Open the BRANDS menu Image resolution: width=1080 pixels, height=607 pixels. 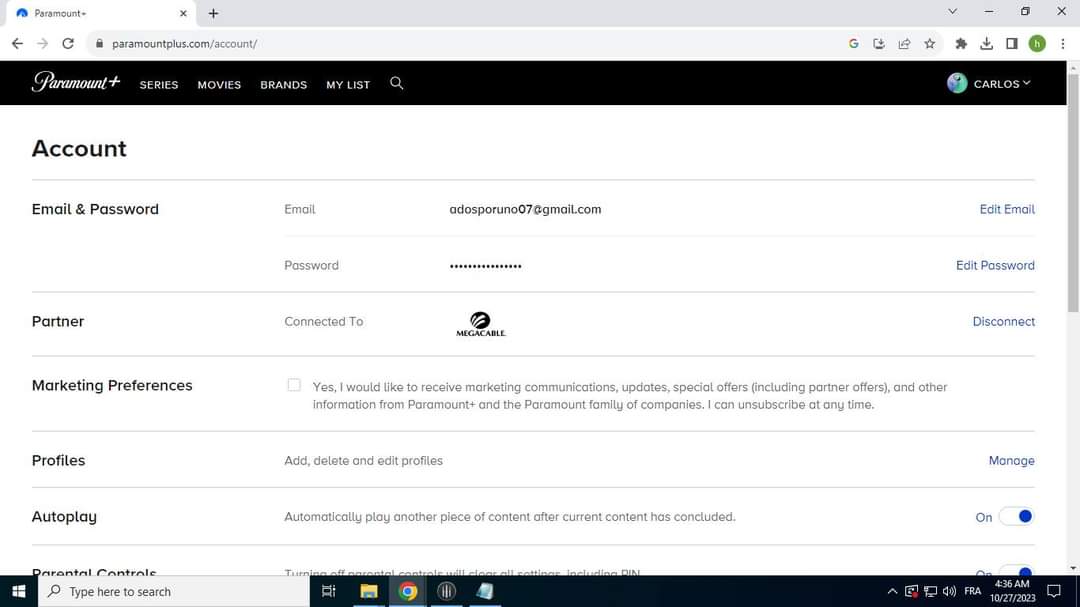(283, 85)
